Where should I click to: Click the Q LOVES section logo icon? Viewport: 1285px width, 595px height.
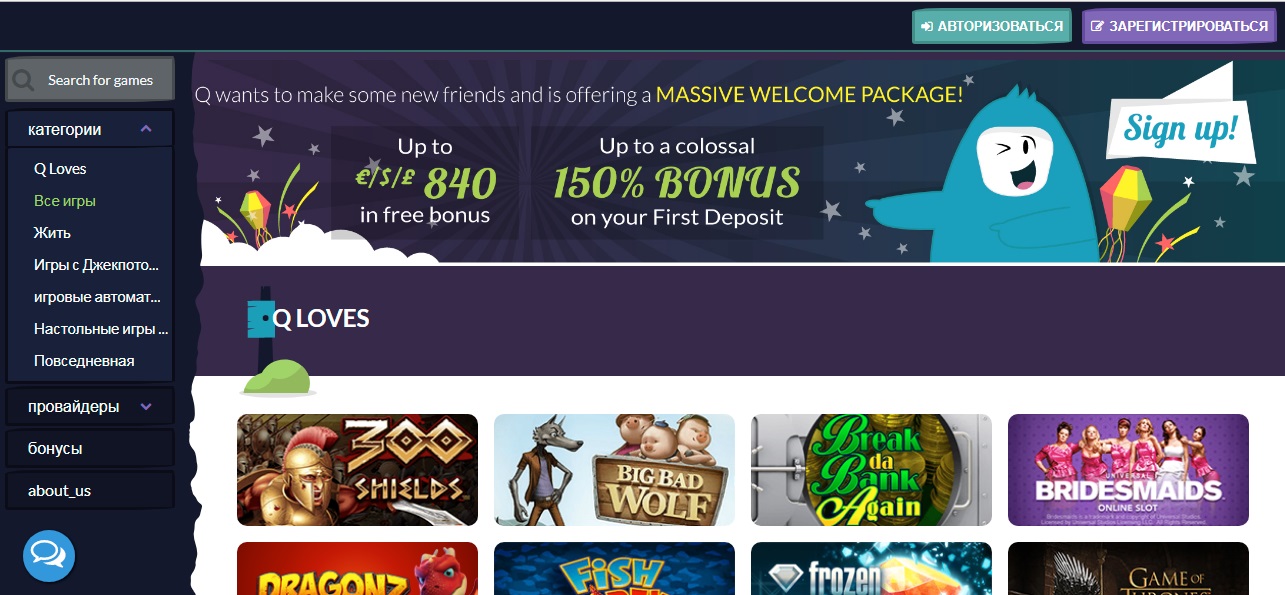click(x=260, y=318)
